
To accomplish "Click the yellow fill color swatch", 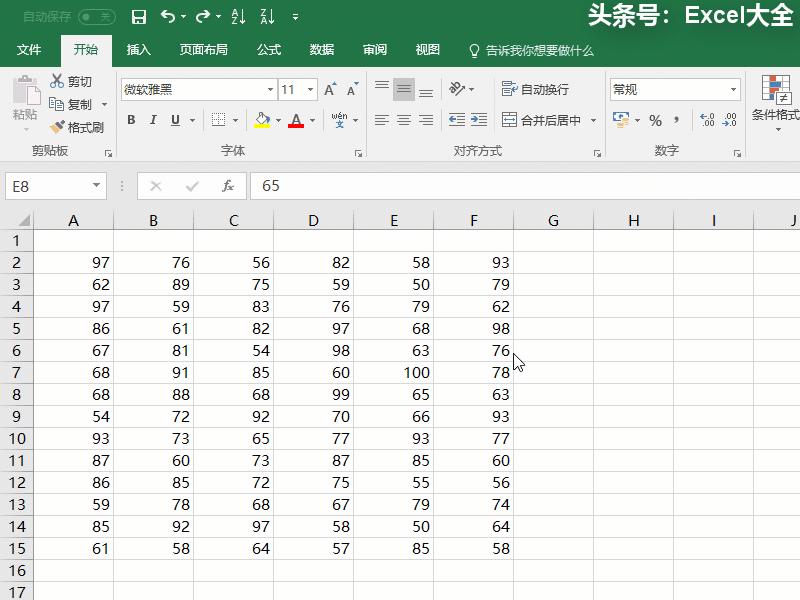I will (x=262, y=120).
